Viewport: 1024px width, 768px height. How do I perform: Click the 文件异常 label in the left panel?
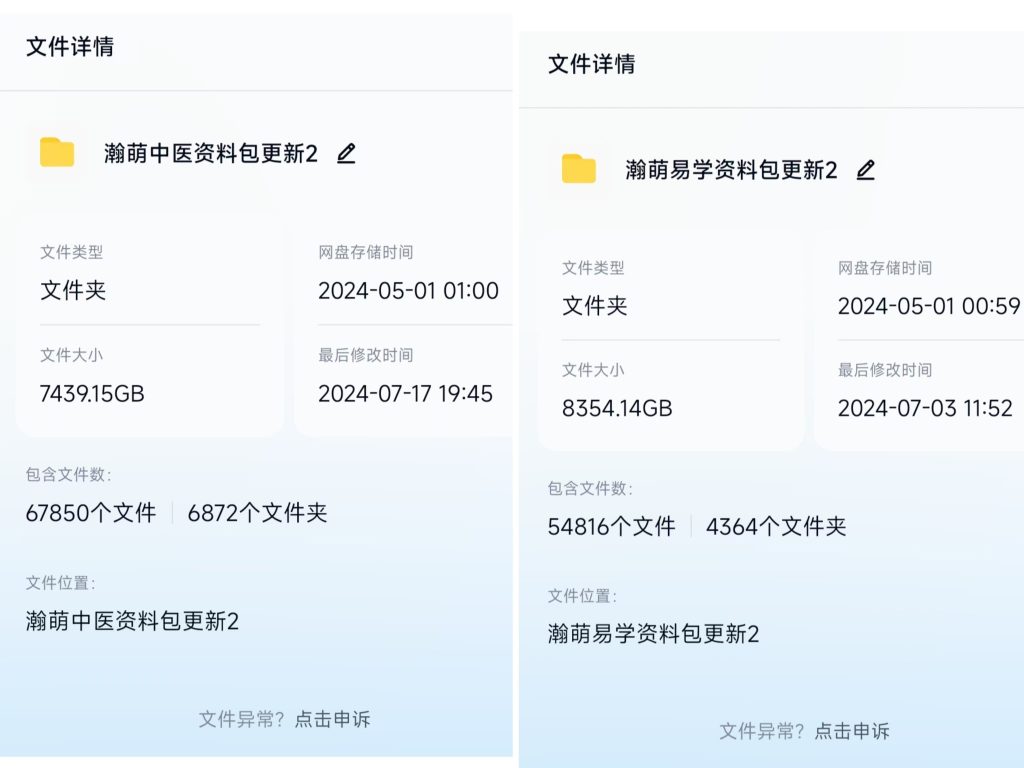point(236,719)
